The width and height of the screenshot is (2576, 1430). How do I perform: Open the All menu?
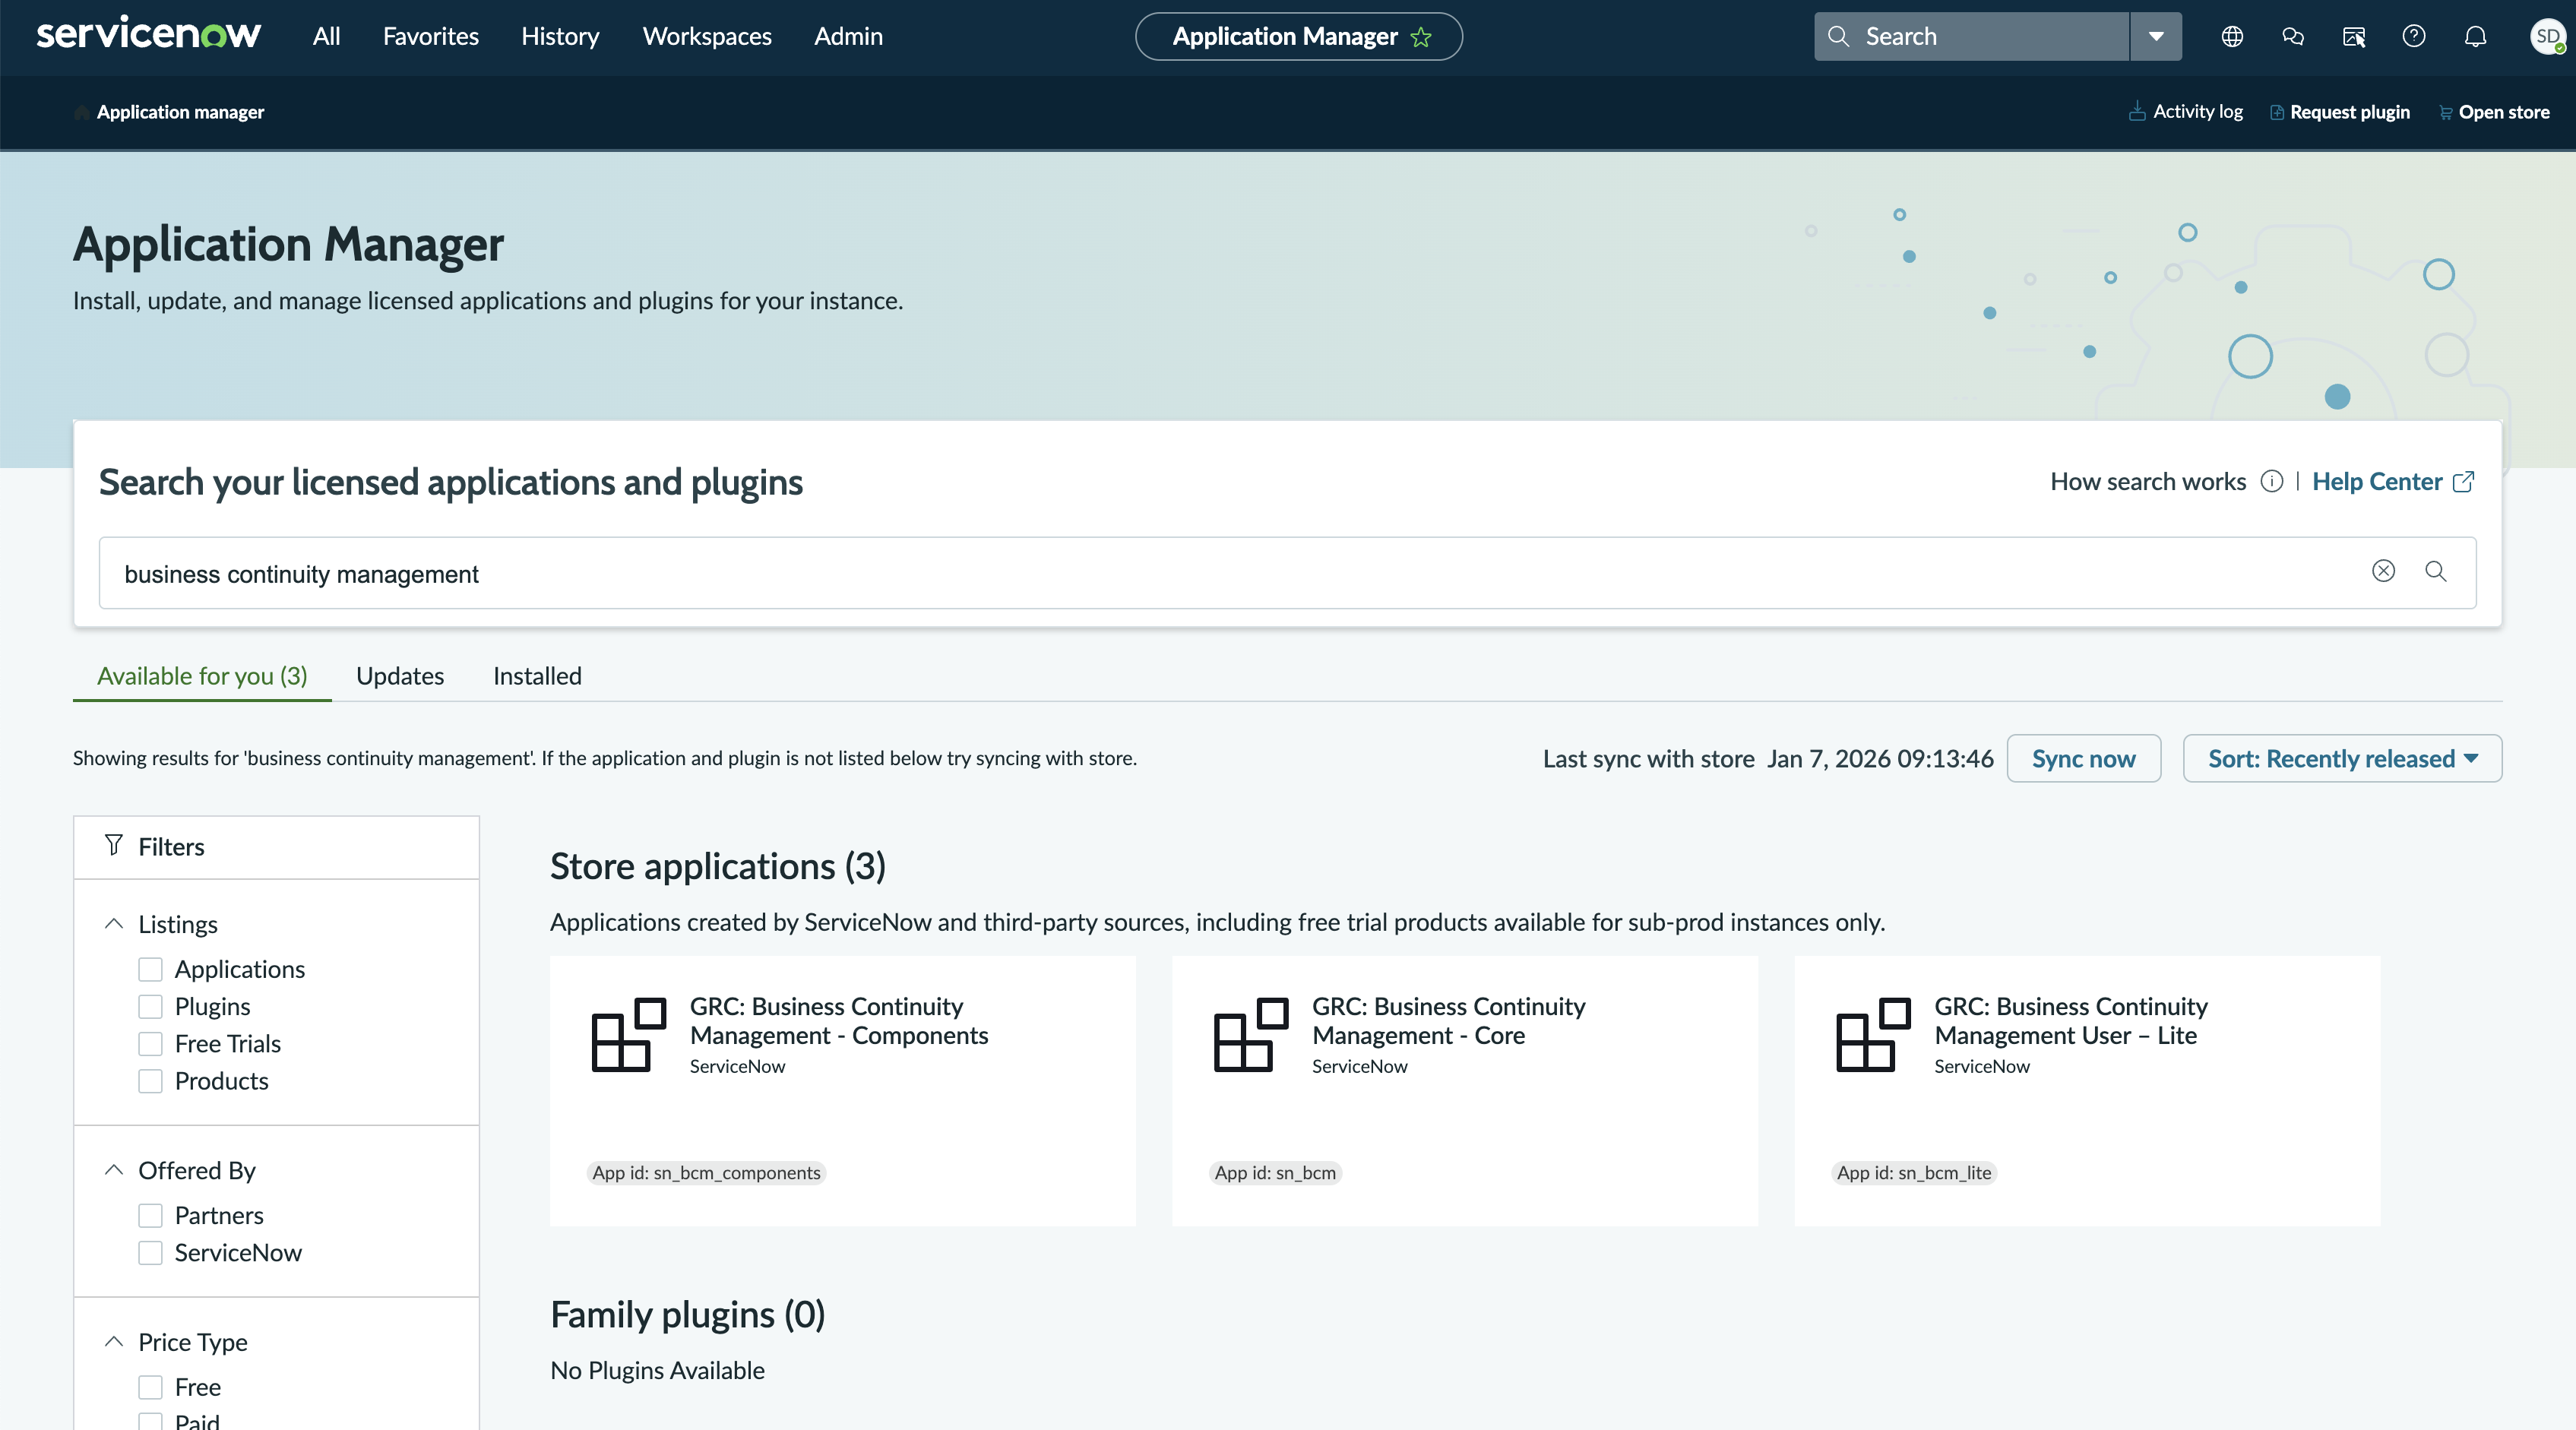(x=326, y=36)
